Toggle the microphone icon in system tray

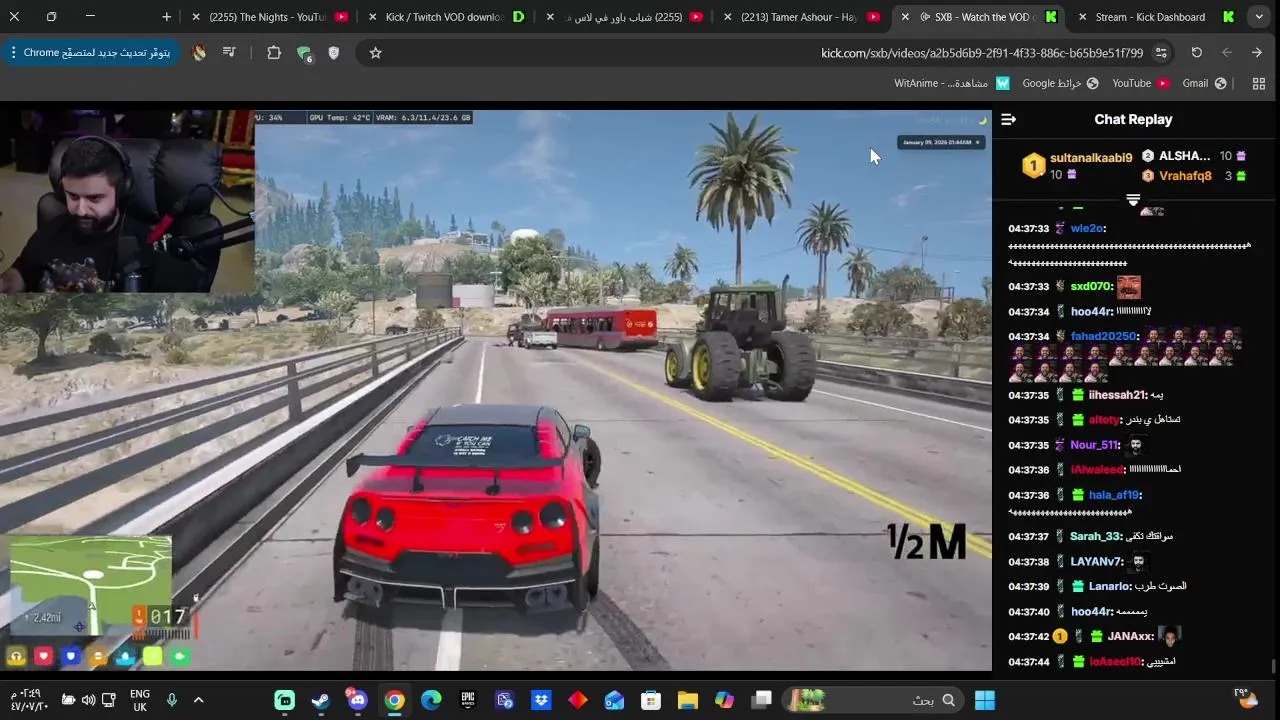(171, 700)
